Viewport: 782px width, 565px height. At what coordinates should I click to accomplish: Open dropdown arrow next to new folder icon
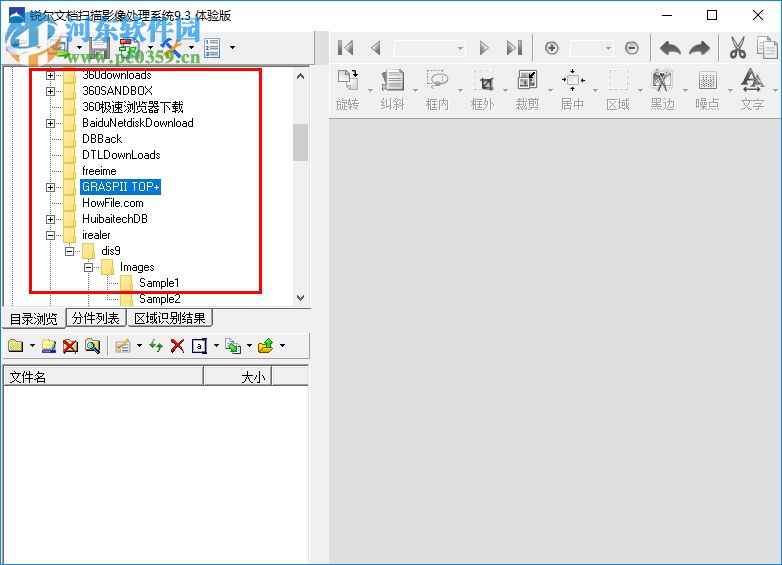(32, 346)
